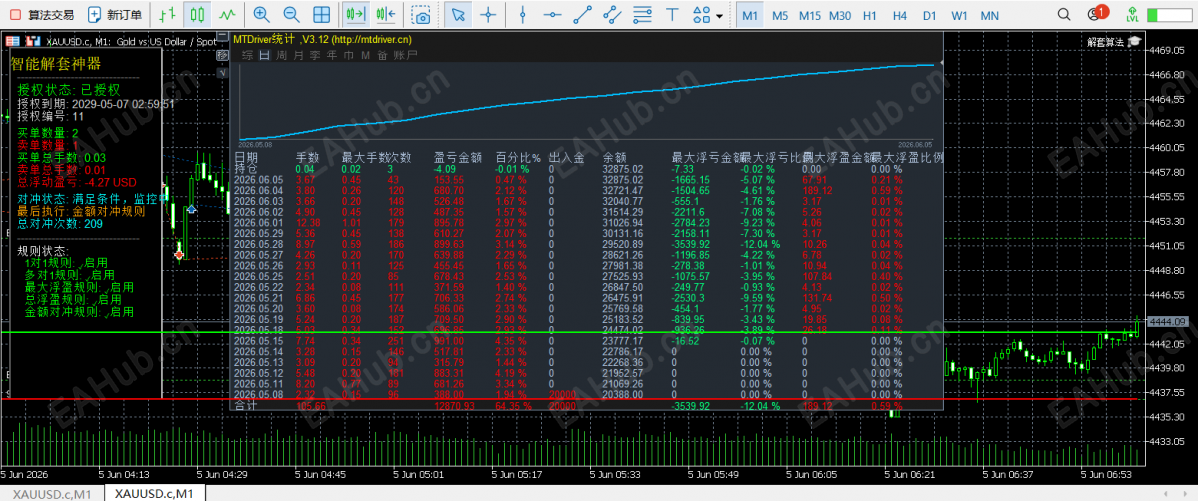This screenshot has width=1198, height=501.
Task: Take a chart screenshot with camera icon
Action: [420, 15]
